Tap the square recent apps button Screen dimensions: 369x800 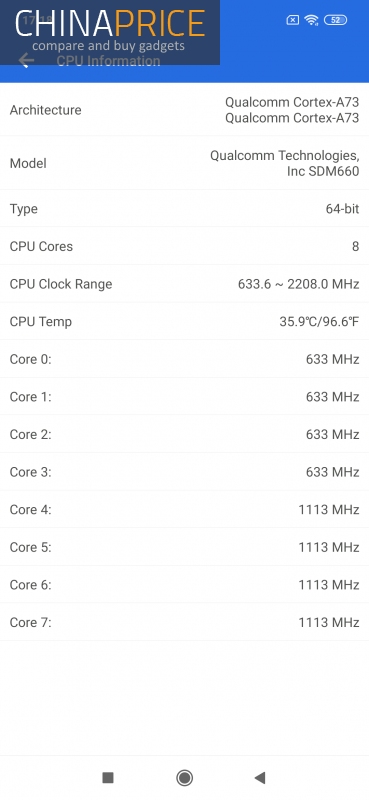(108, 778)
